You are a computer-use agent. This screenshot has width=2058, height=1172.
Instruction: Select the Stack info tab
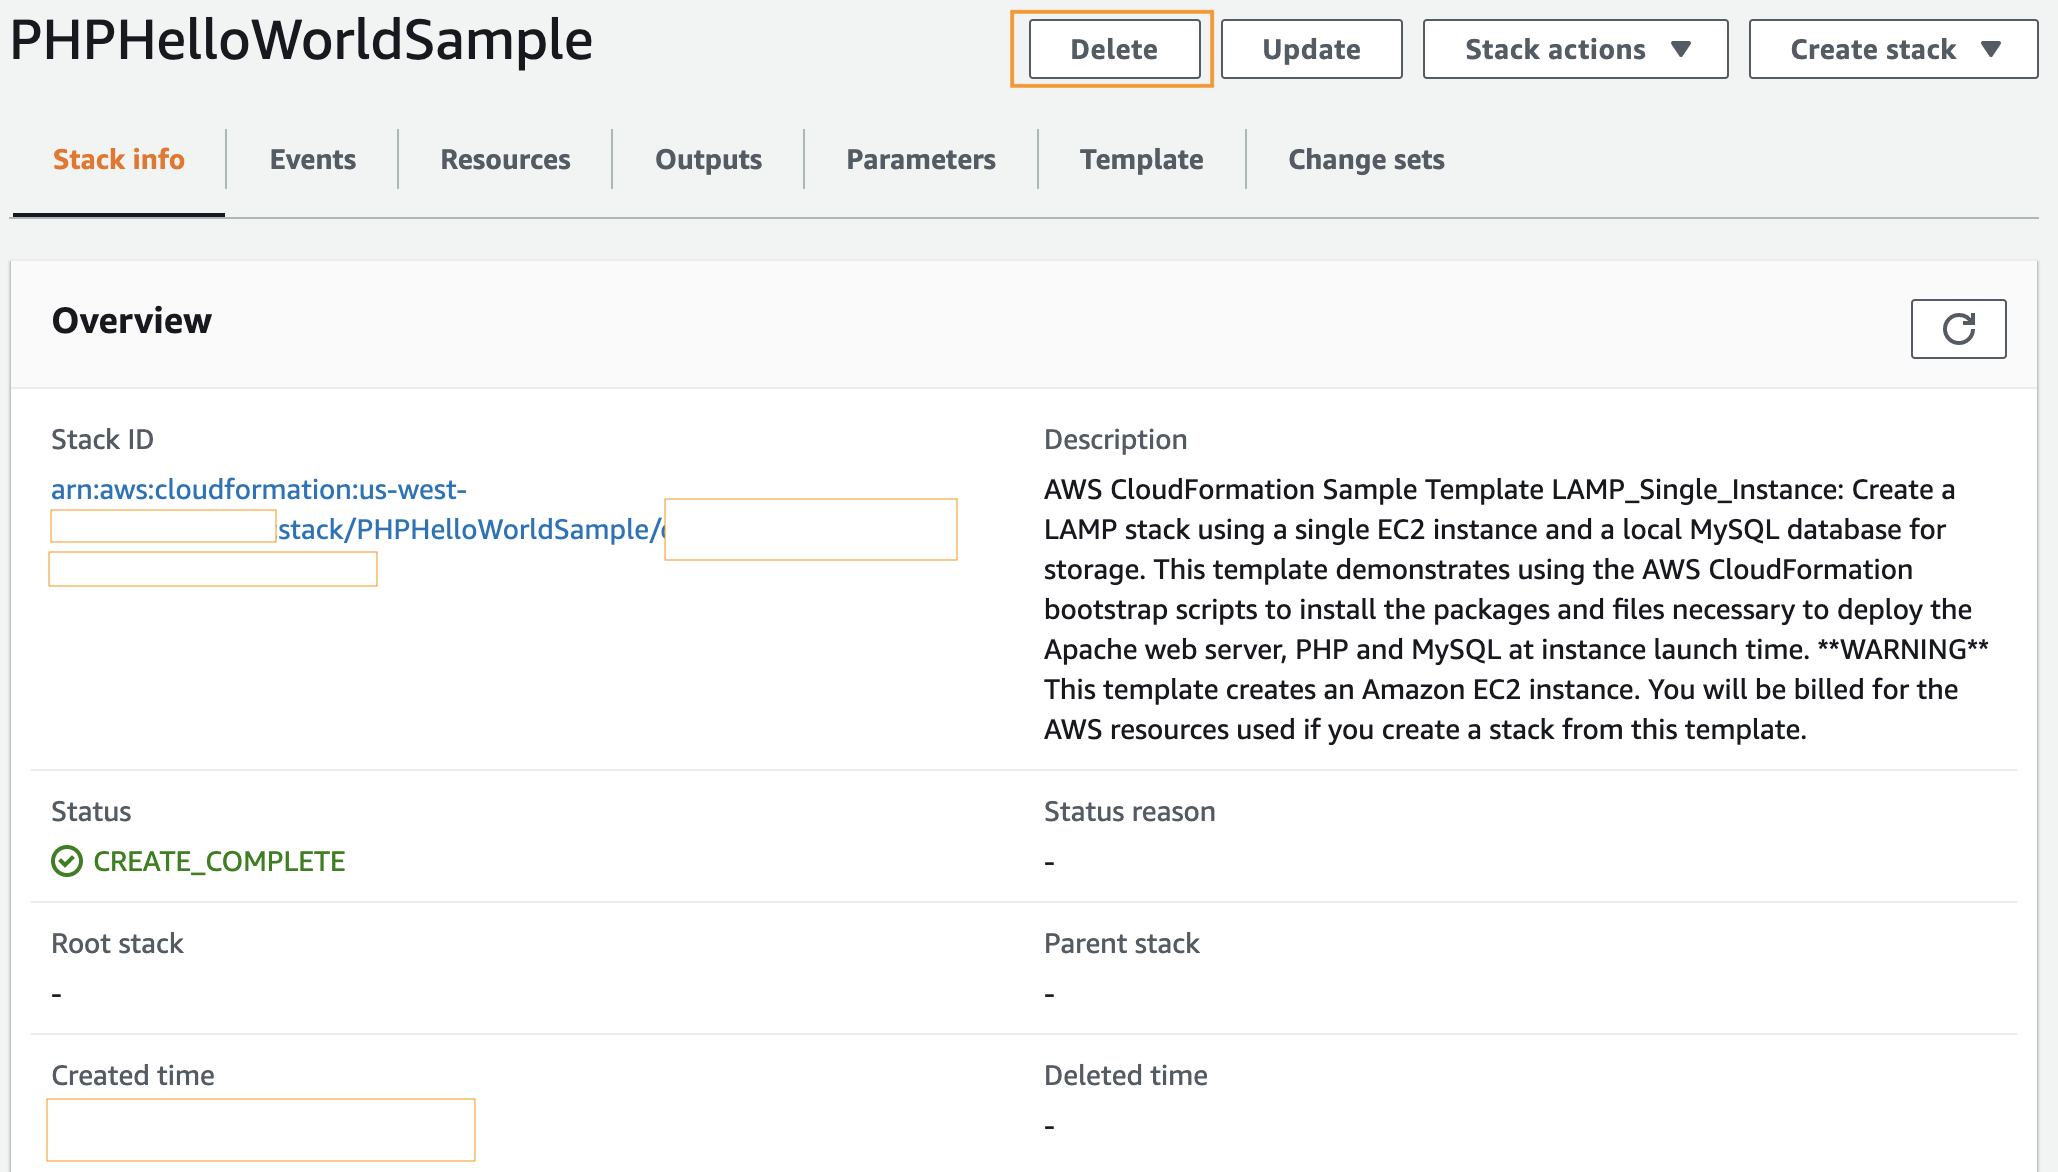118,159
